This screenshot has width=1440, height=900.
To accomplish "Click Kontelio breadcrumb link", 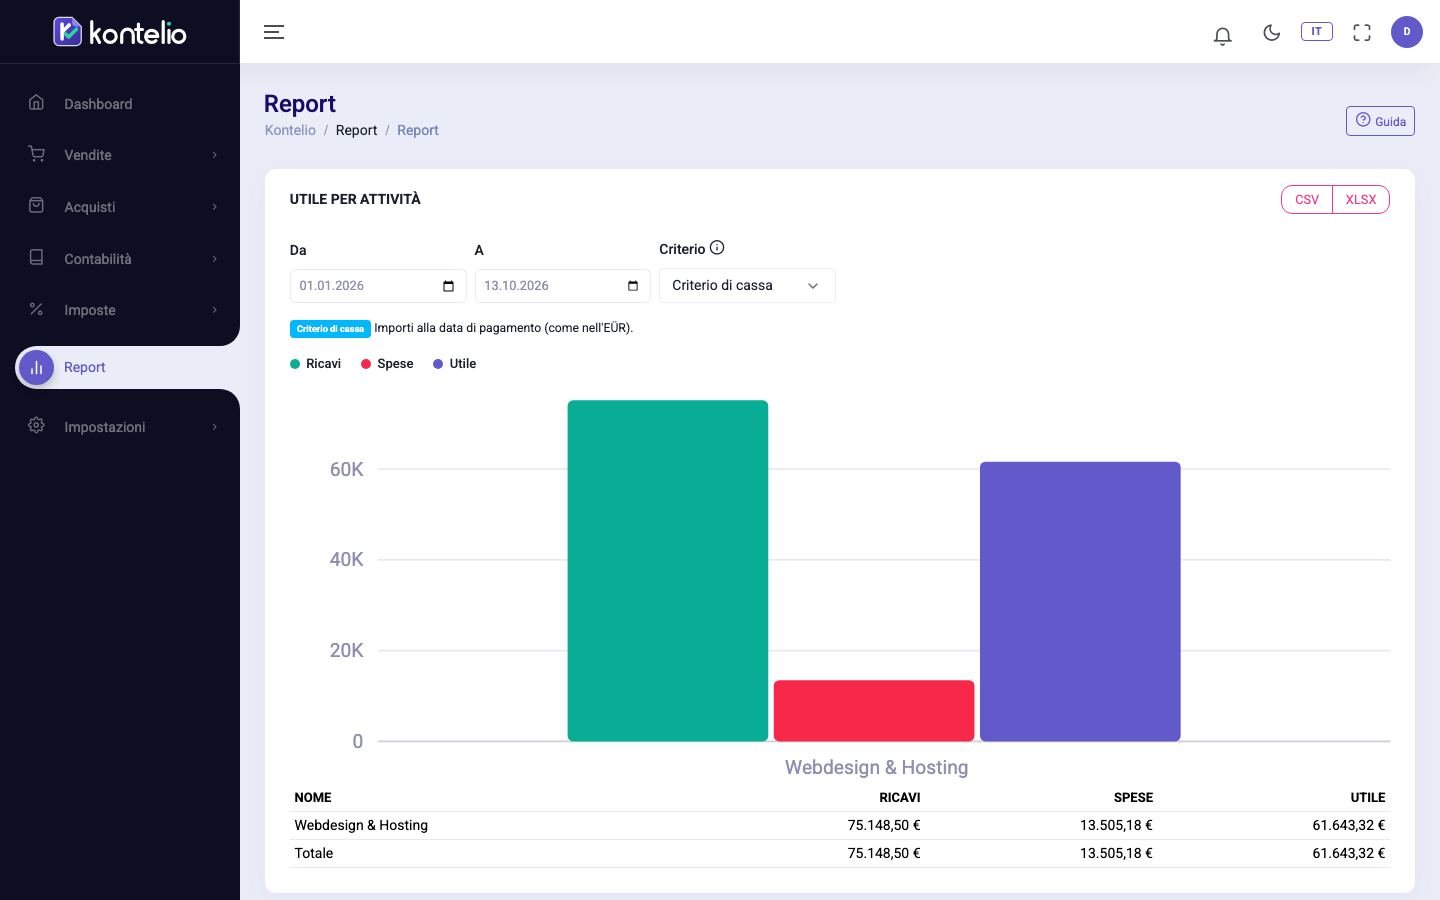I will point(290,130).
